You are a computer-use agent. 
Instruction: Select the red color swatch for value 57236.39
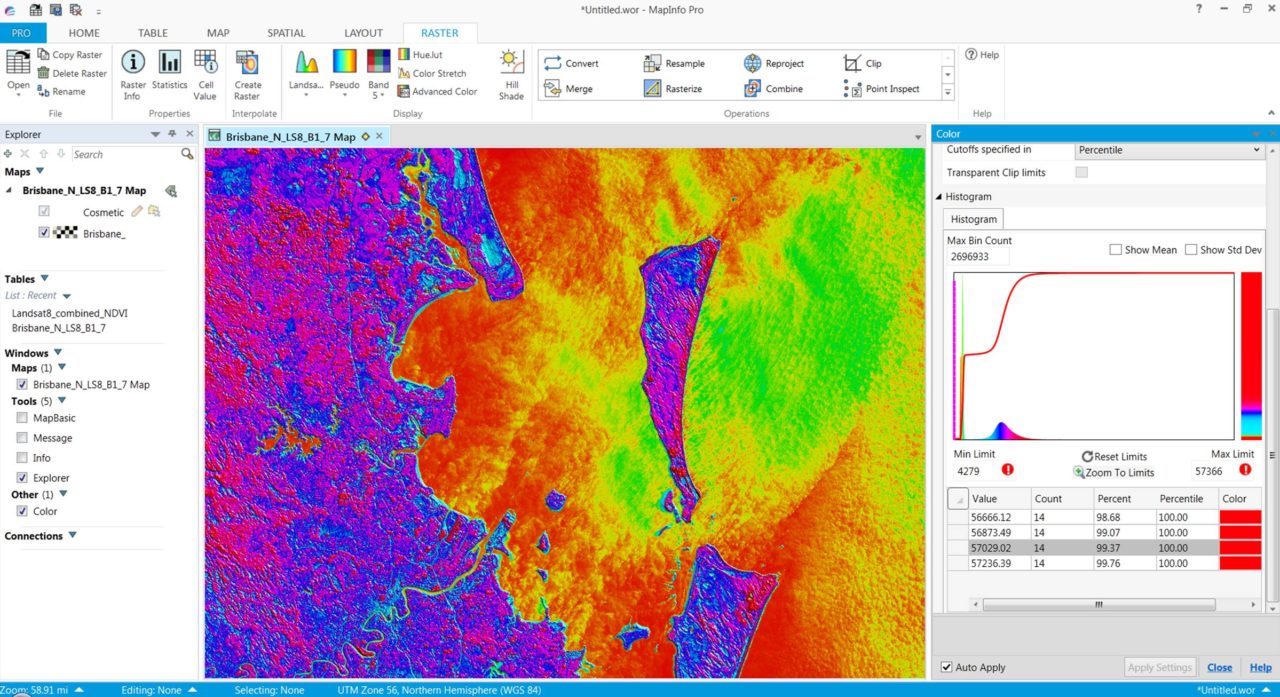click(1239, 563)
